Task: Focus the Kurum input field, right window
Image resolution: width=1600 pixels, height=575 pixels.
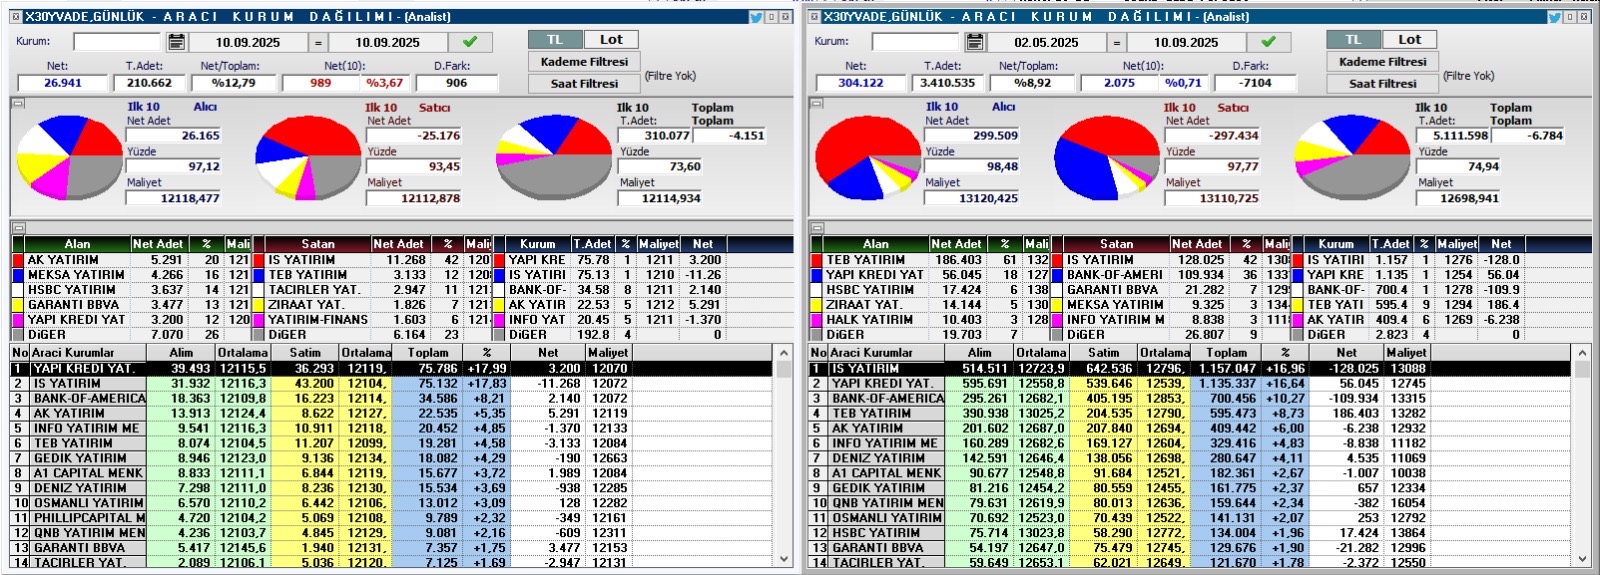Action: tap(915, 42)
